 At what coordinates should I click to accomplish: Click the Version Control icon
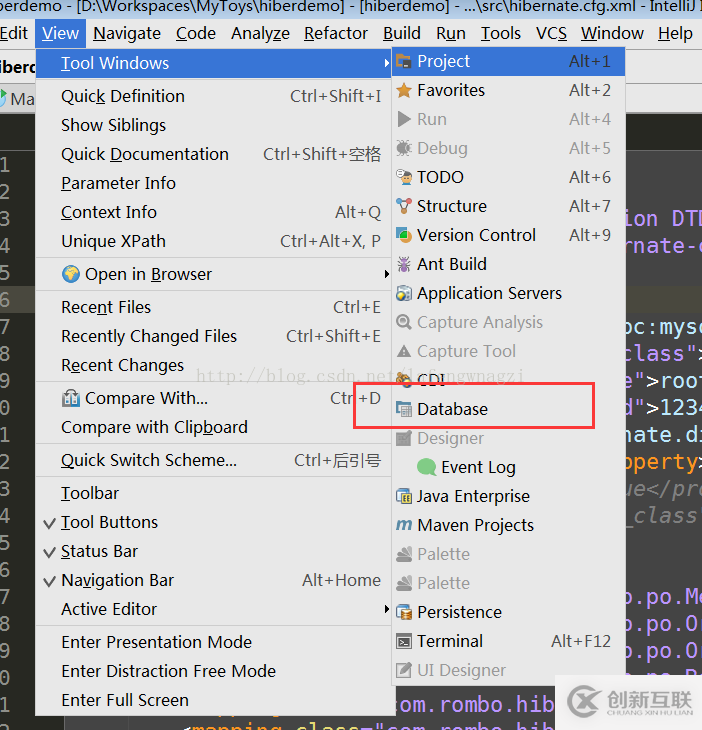click(x=404, y=235)
